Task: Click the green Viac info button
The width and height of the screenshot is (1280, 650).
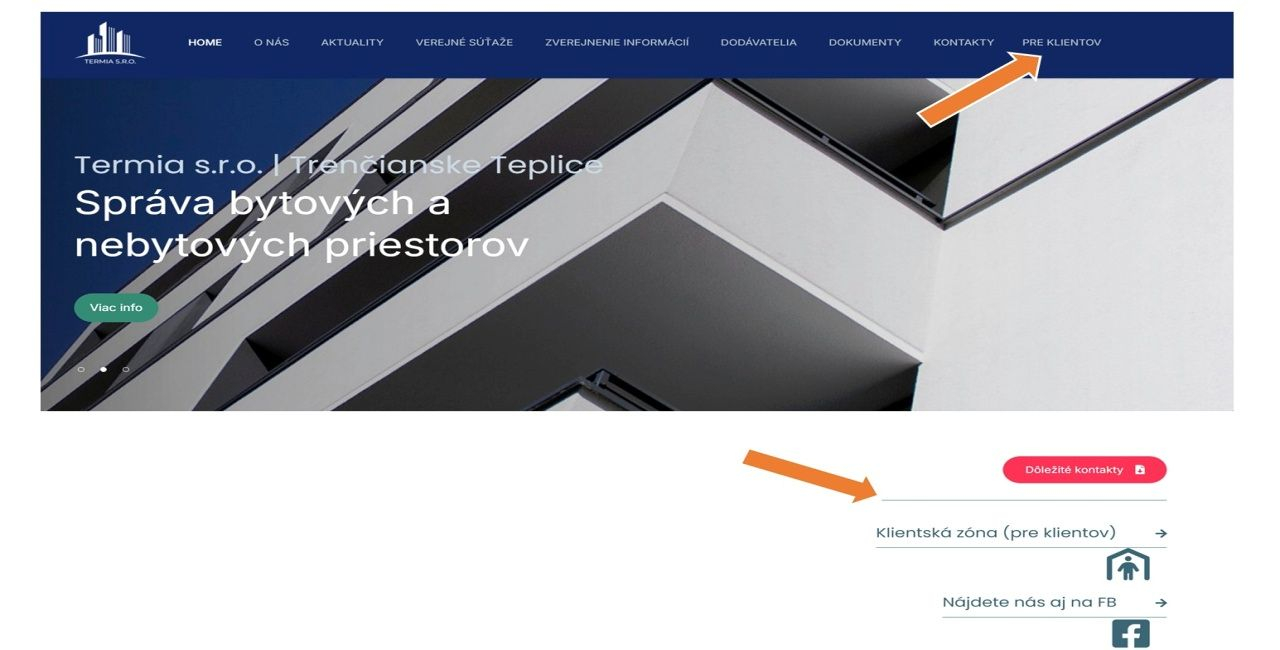Action: pyautogui.click(x=116, y=308)
